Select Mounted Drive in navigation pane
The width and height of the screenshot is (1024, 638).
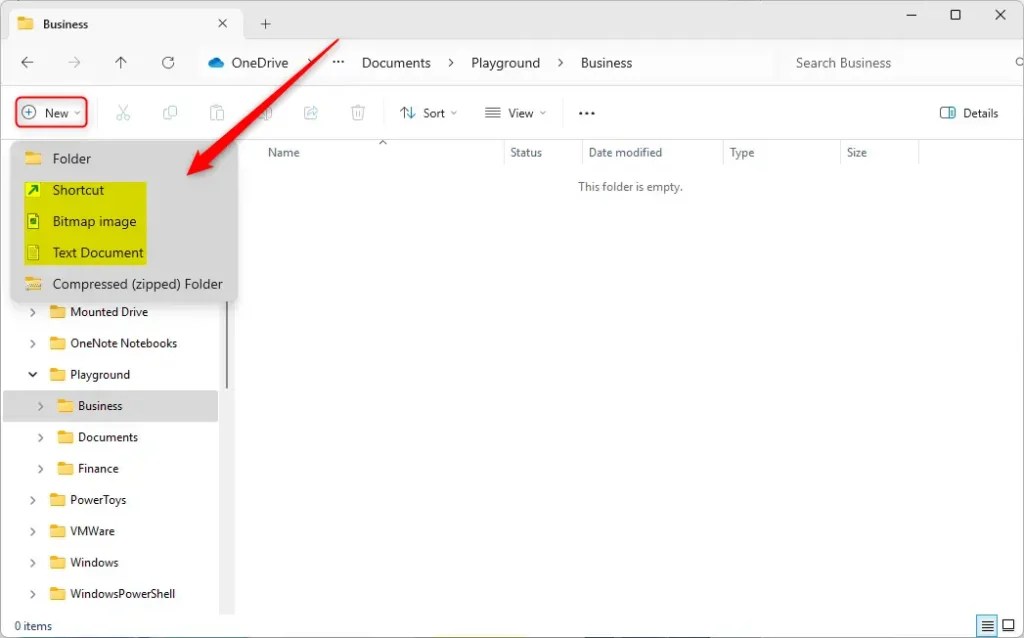coord(109,312)
